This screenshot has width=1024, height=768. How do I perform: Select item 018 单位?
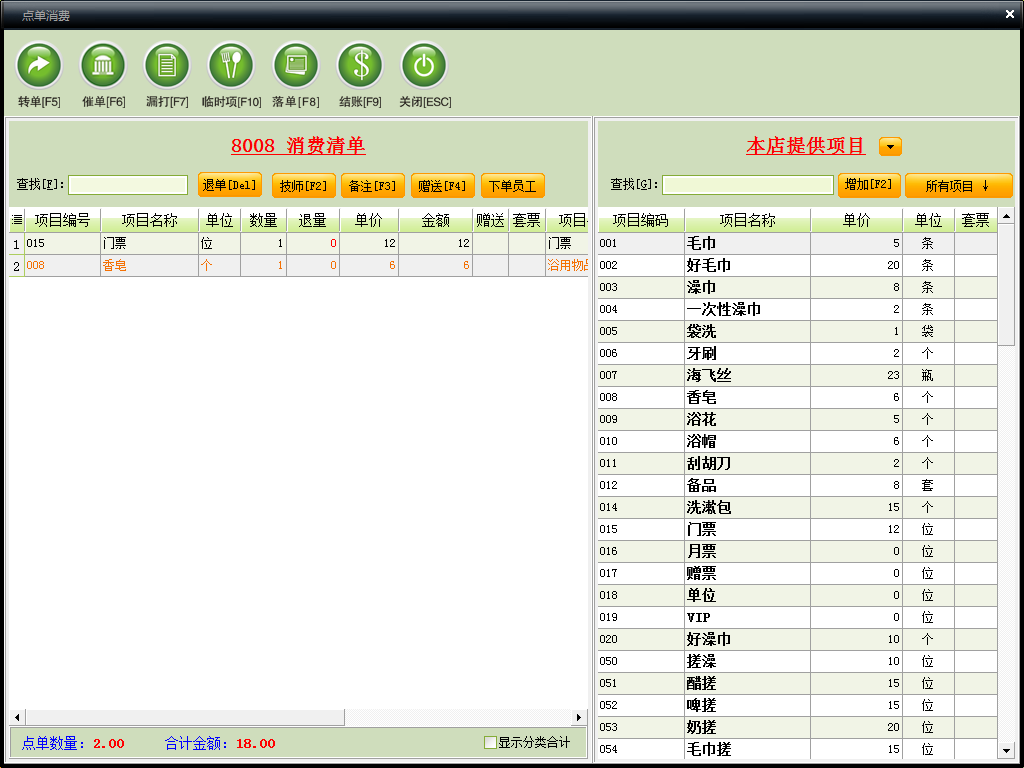click(x=797, y=595)
